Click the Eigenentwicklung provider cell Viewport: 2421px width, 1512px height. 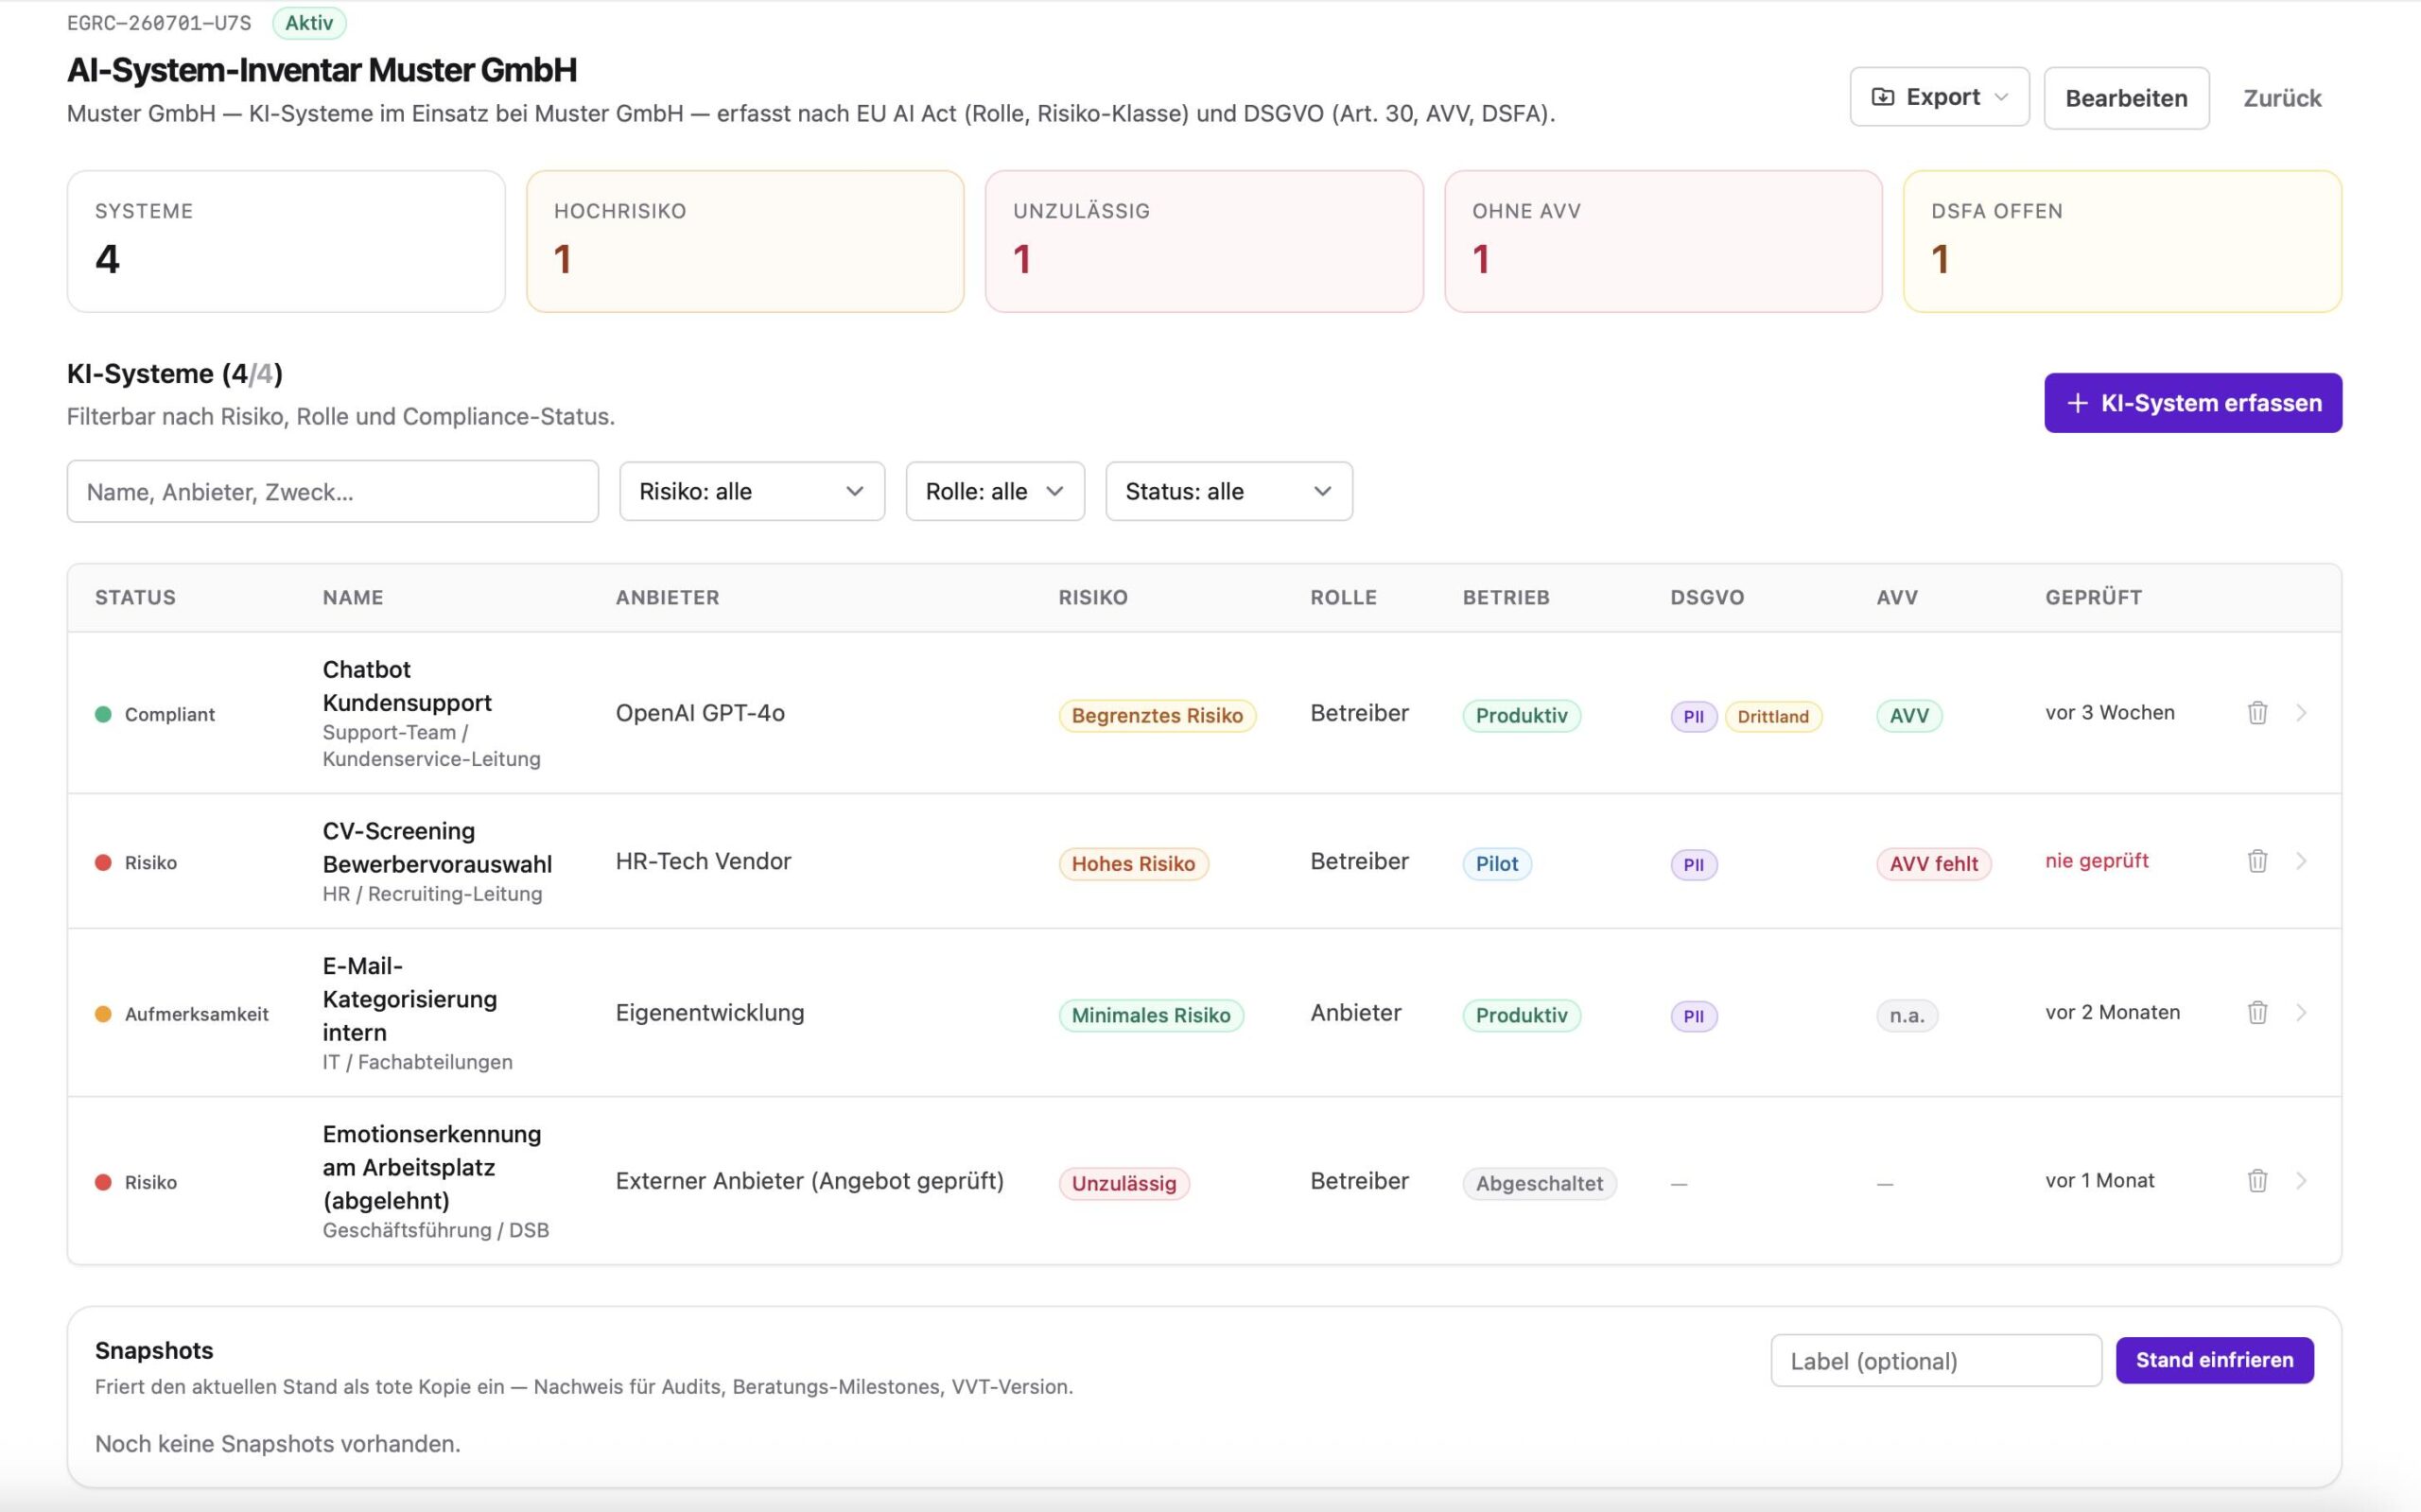coord(710,1012)
